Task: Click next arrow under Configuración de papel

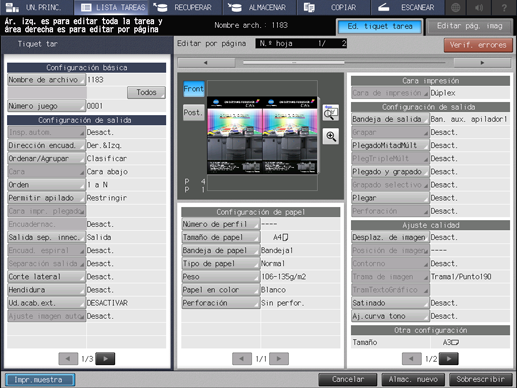Action: tap(279, 359)
